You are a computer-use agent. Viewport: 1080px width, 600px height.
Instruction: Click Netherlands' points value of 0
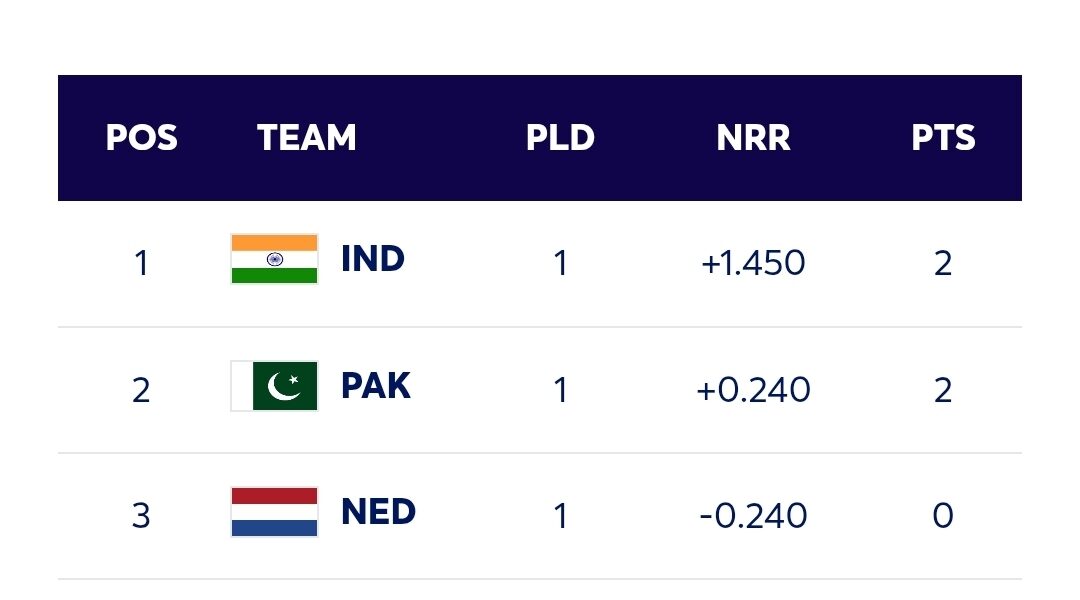(x=943, y=516)
